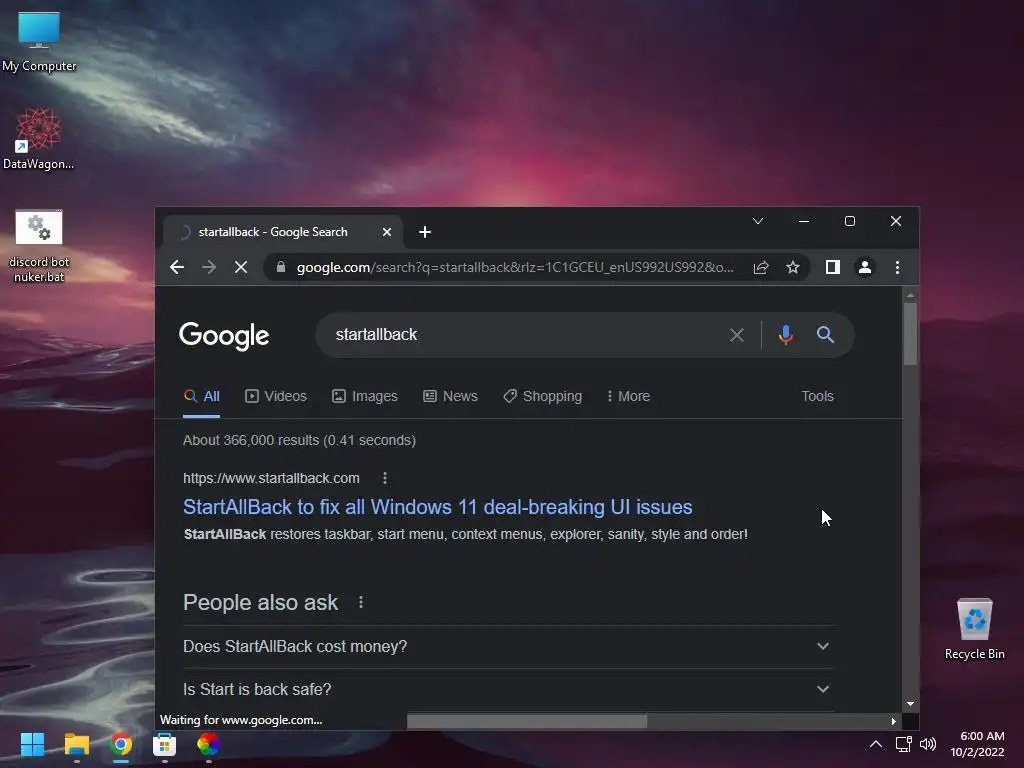Screen dimensions: 1024x768
Task: Show hidden system tray icons
Action: click(876, 744)
